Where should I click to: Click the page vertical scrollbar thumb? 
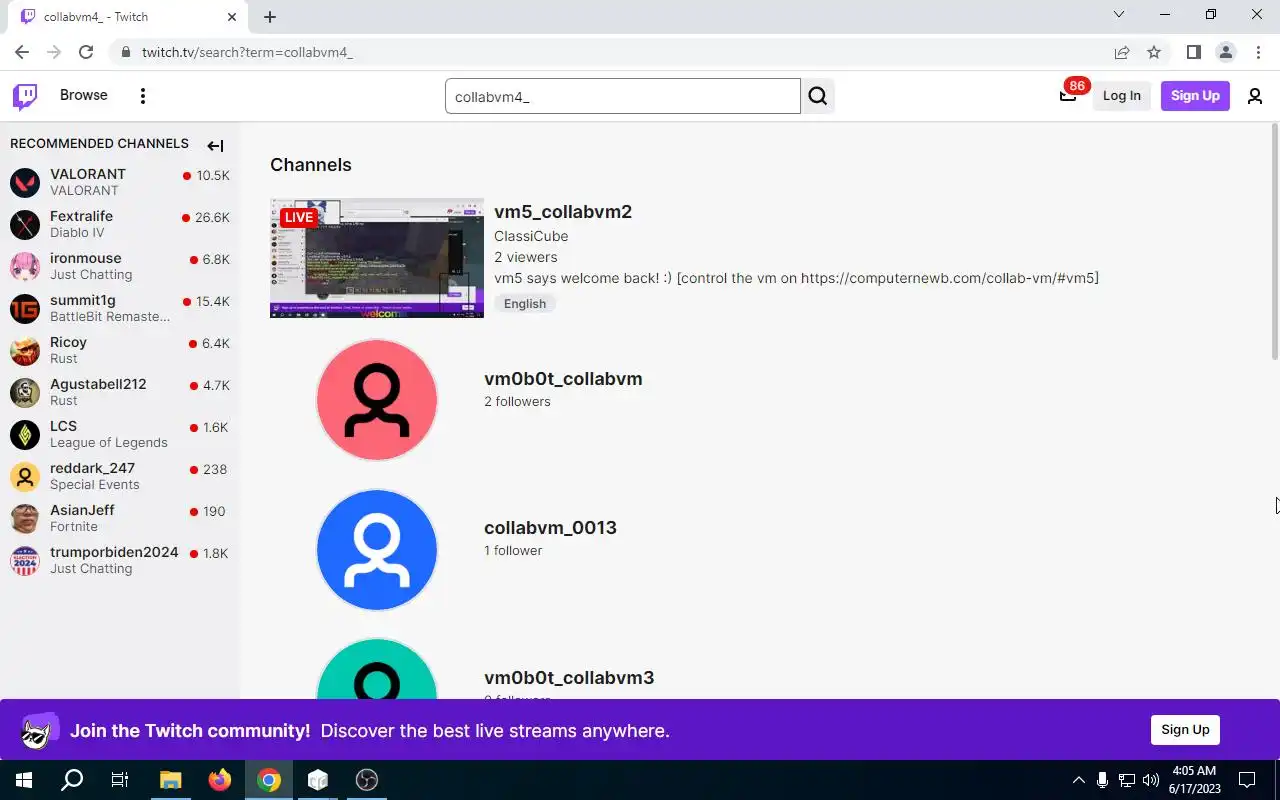pos(1274,241)
